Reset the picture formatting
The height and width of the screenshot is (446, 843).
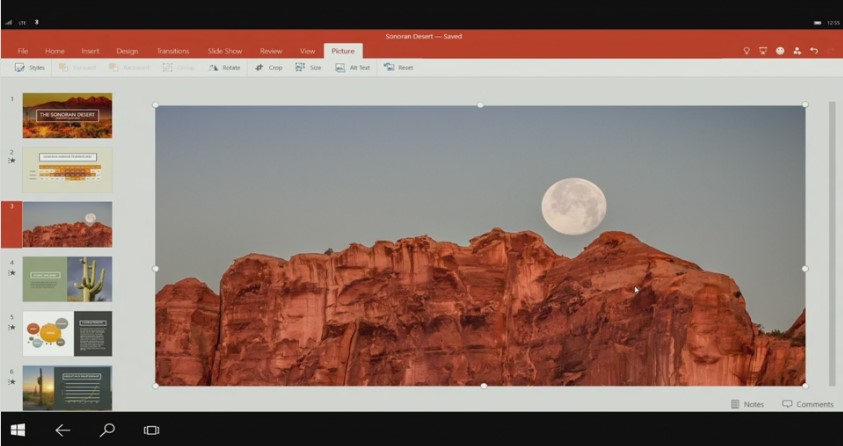(x=398, y=68)
